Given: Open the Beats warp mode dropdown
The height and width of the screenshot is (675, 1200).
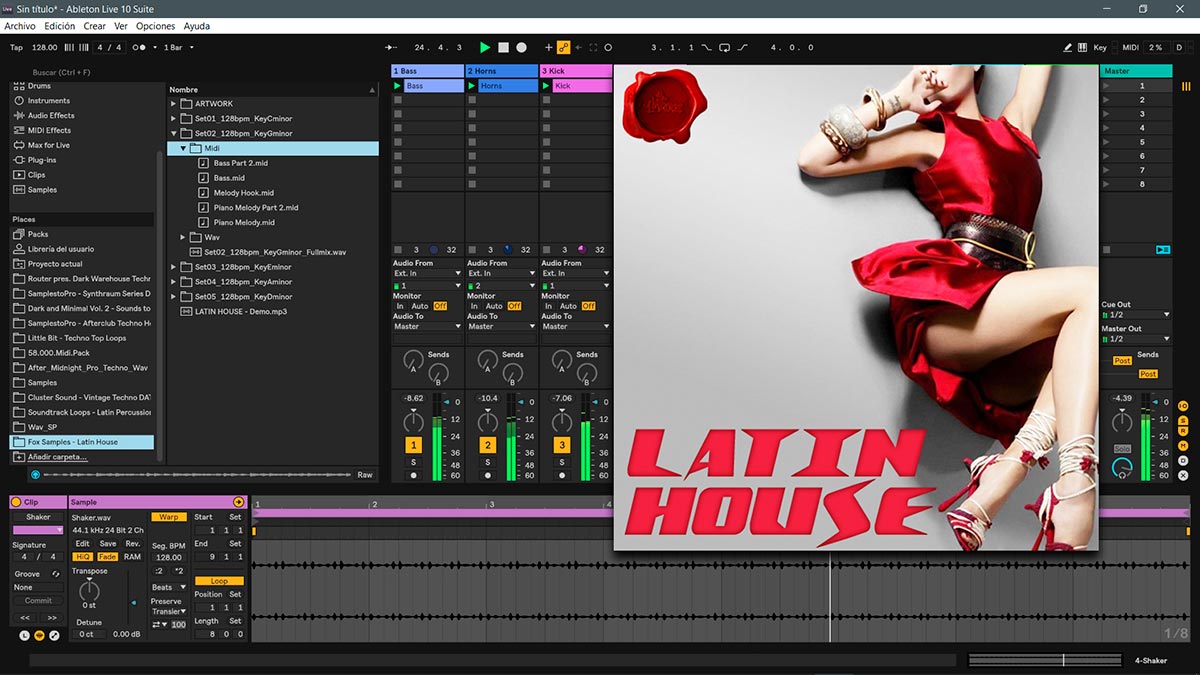Looking at the screenshot, I should pyautogui.click(x=168, y=587).
